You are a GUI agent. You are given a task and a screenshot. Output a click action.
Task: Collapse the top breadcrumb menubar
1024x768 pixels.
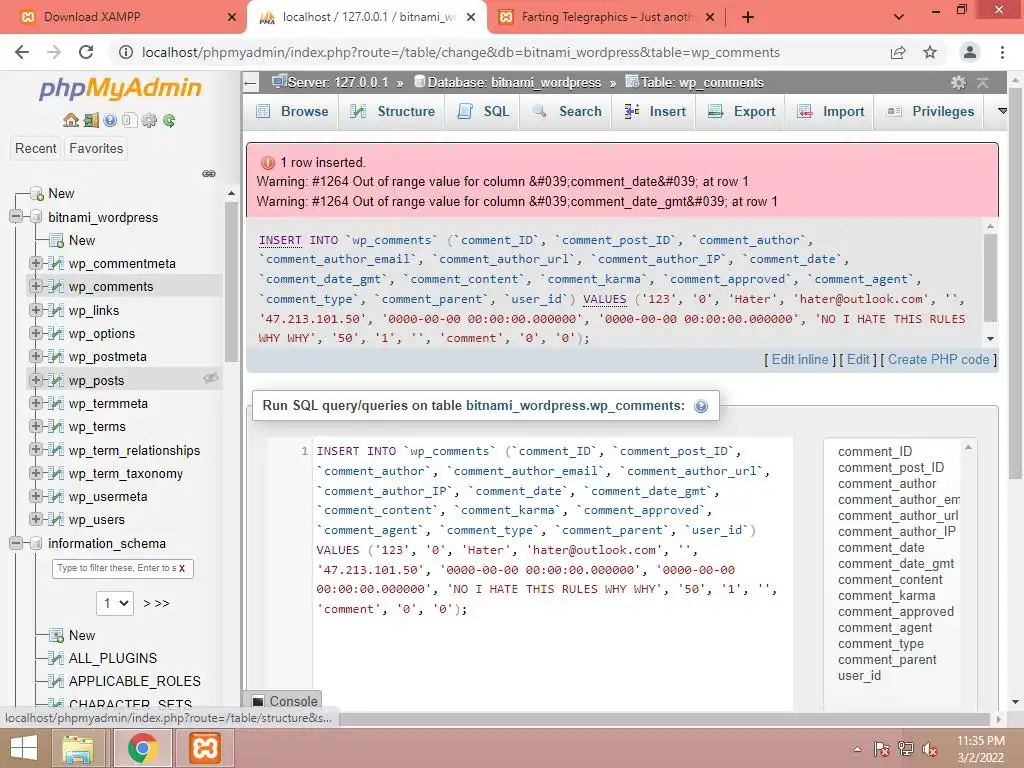coord(982,82)
